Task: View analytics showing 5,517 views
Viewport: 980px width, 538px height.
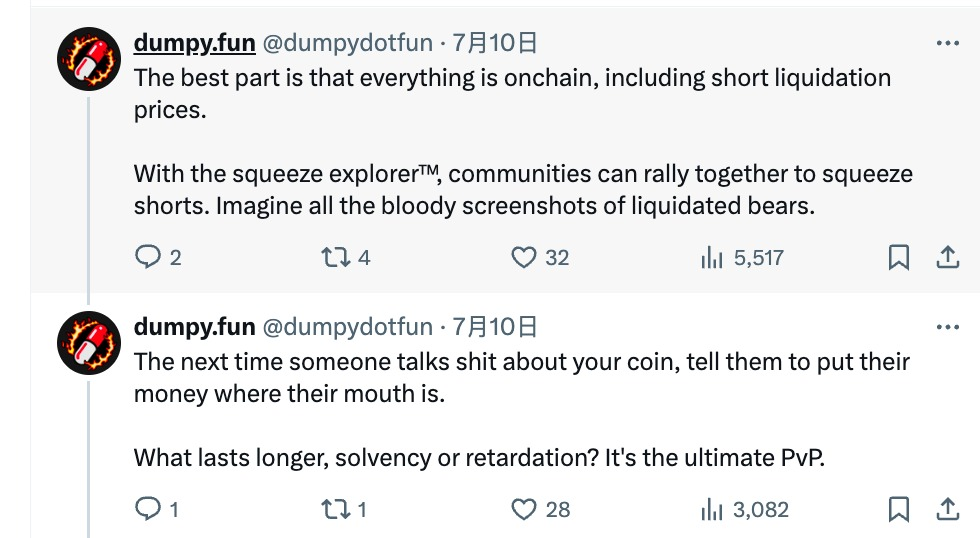Action: [712, 258]
